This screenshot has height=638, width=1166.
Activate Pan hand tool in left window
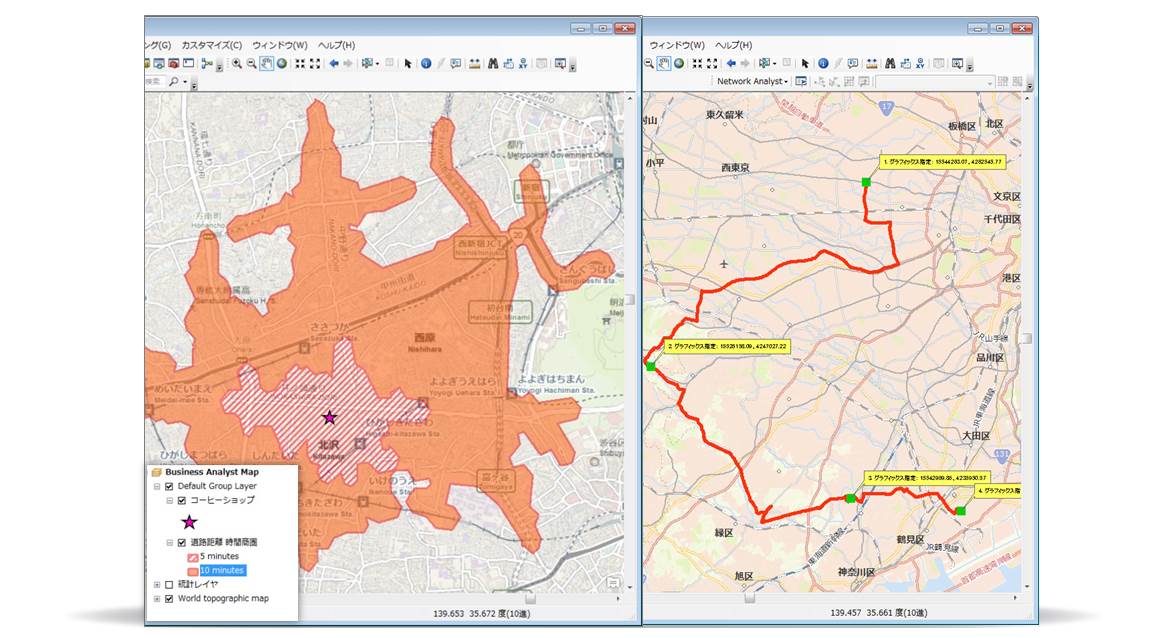tap(266, 63)
